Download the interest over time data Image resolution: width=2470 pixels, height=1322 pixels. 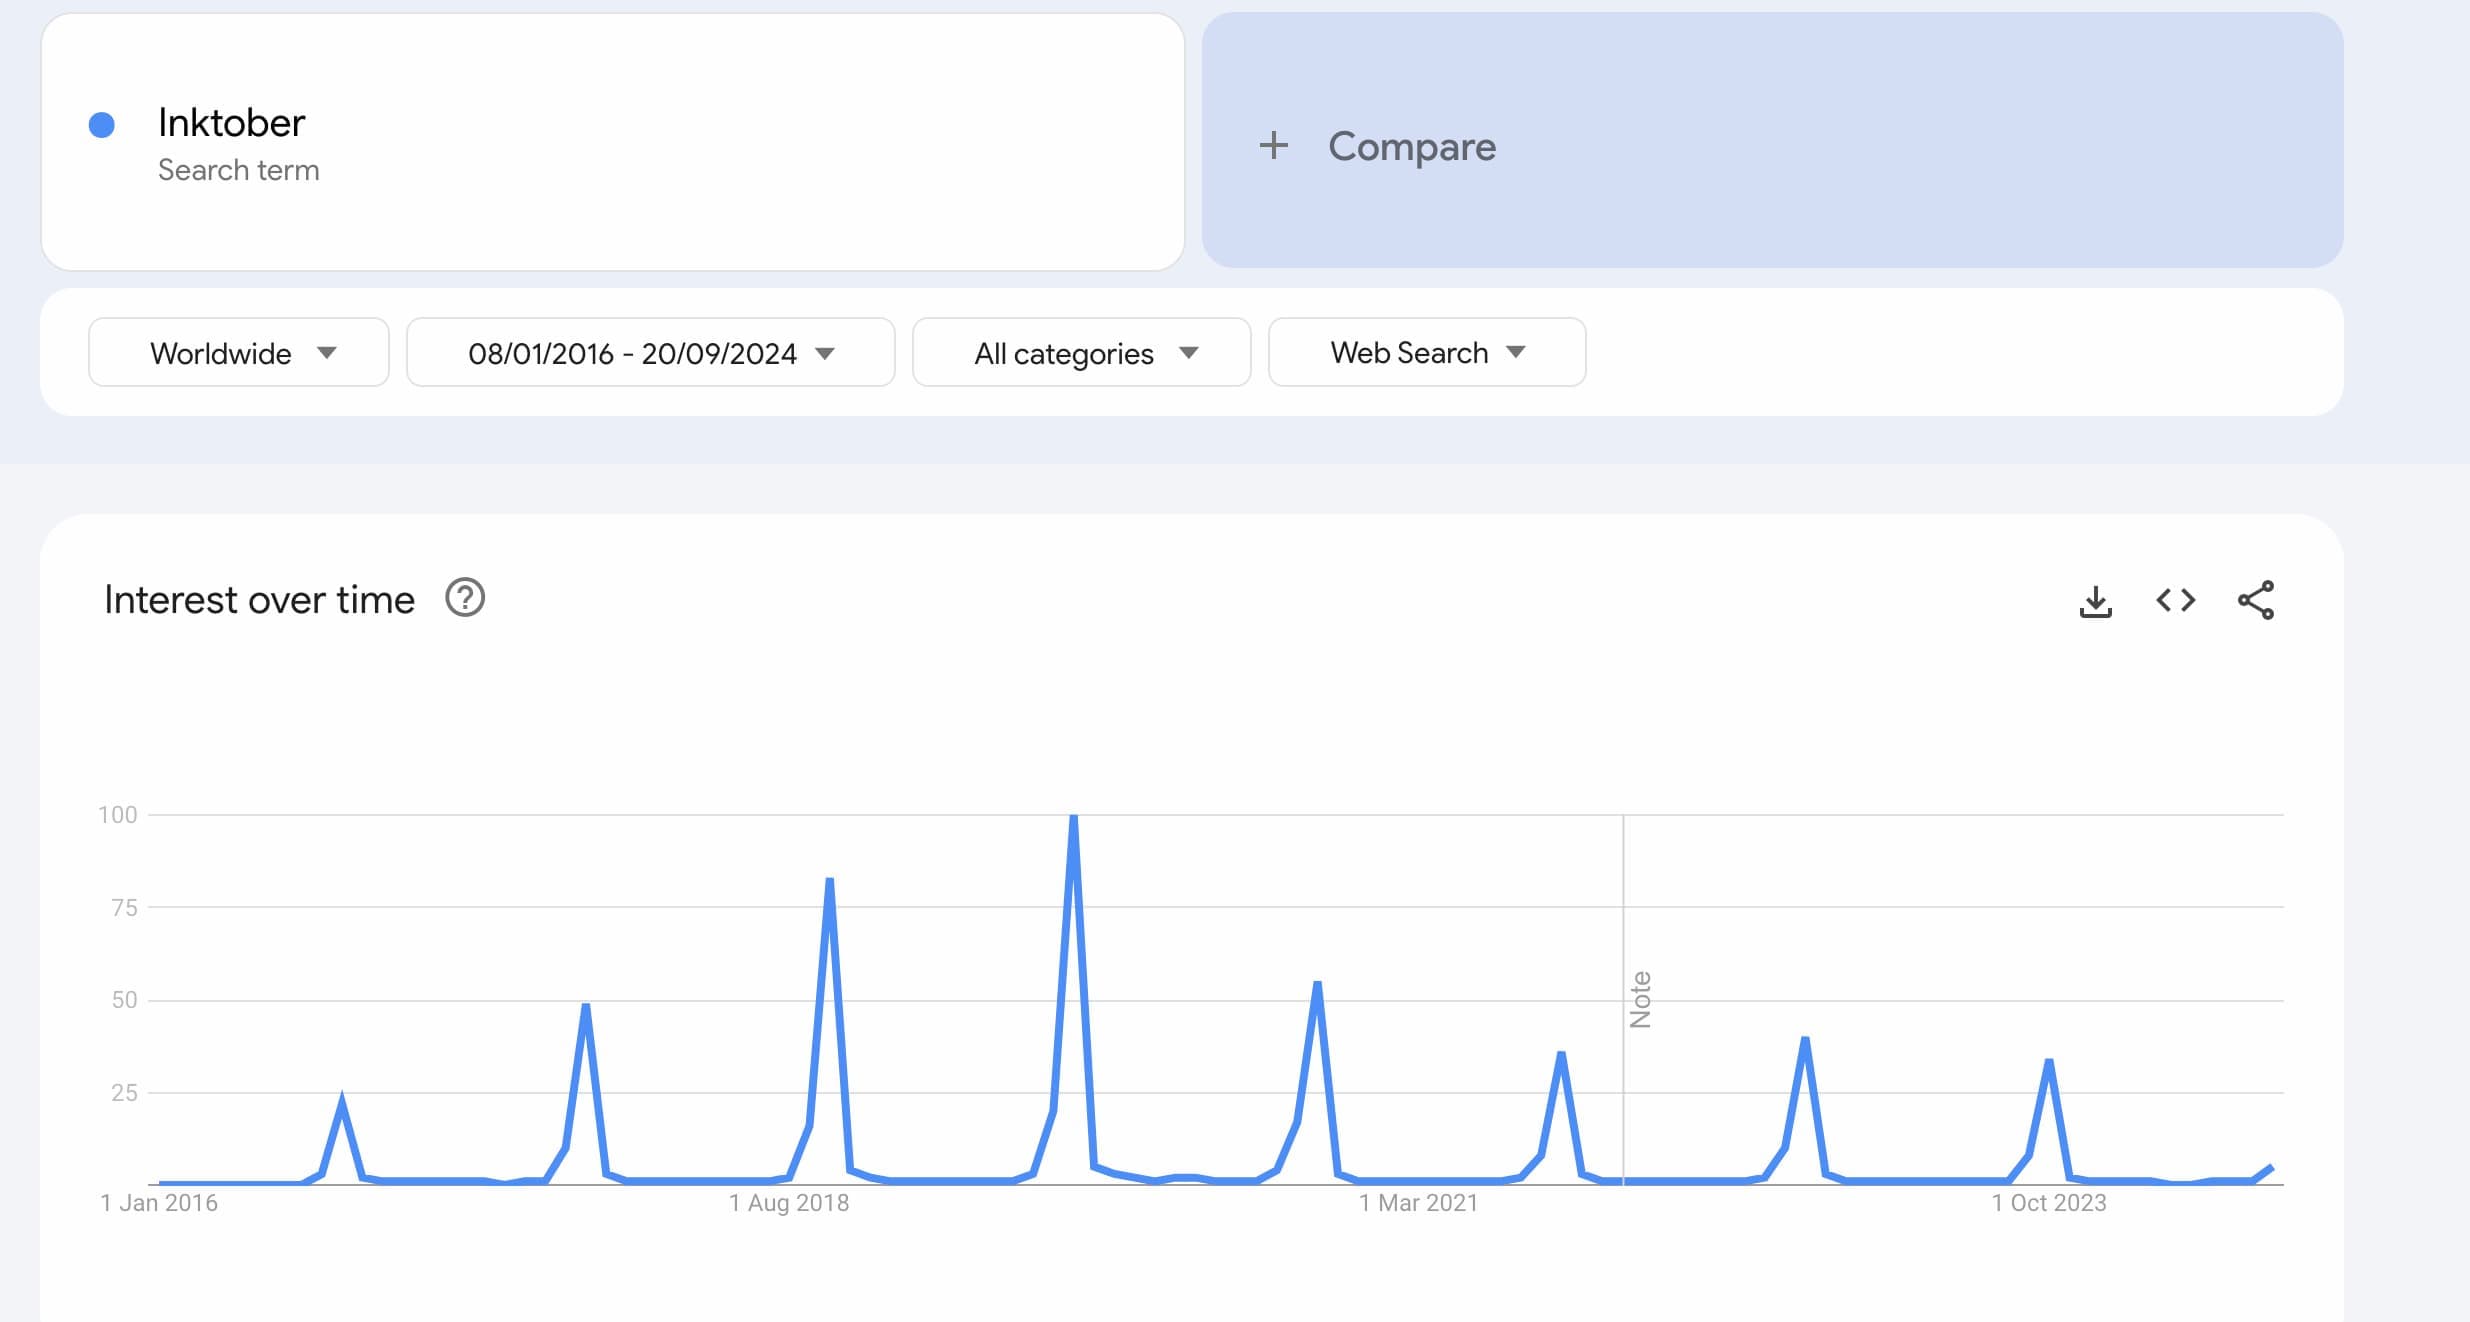pyautogui.click(x=2095, y=601)
